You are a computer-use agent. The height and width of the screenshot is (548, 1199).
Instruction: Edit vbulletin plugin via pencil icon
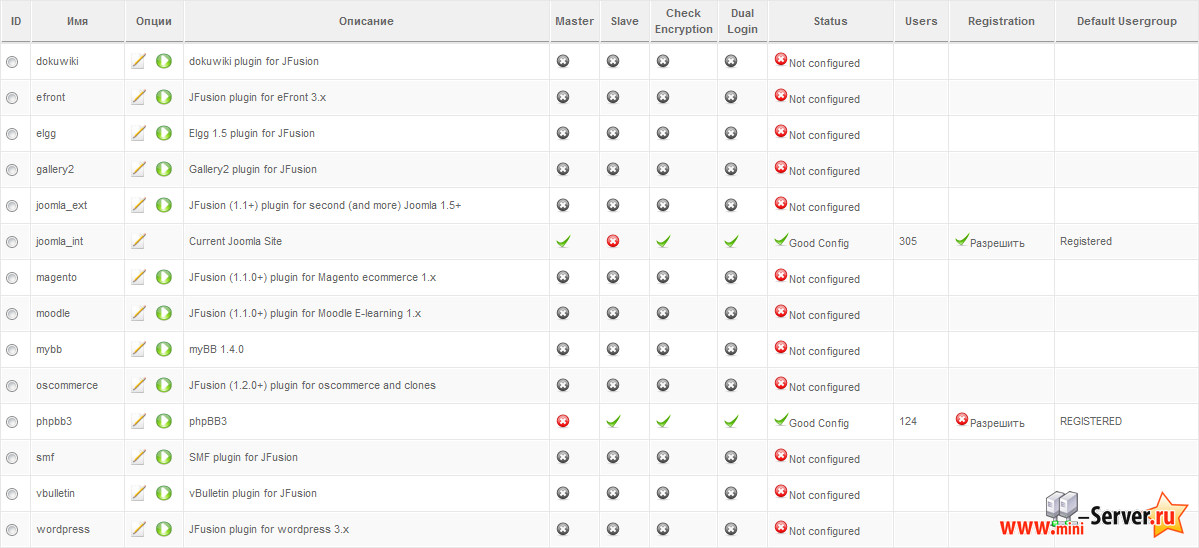point(138,493)
